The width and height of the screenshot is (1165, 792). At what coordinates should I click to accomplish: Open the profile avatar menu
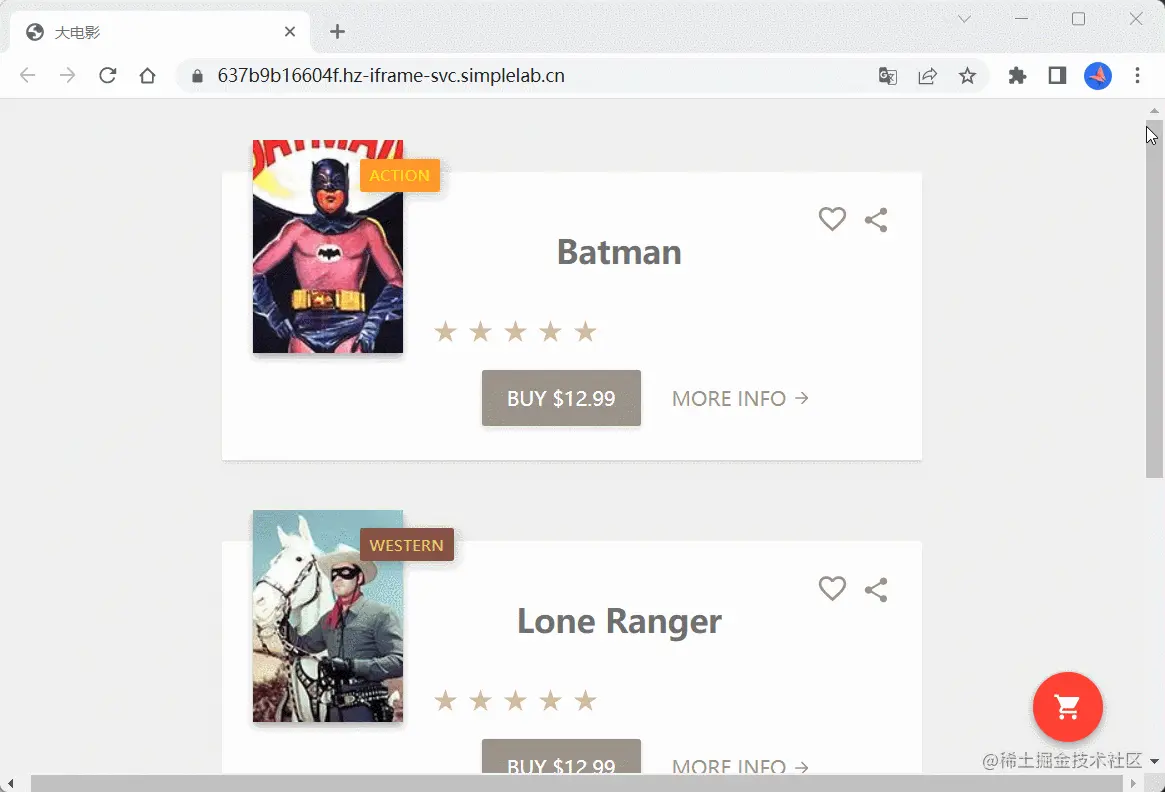(x=1097, y=76)
